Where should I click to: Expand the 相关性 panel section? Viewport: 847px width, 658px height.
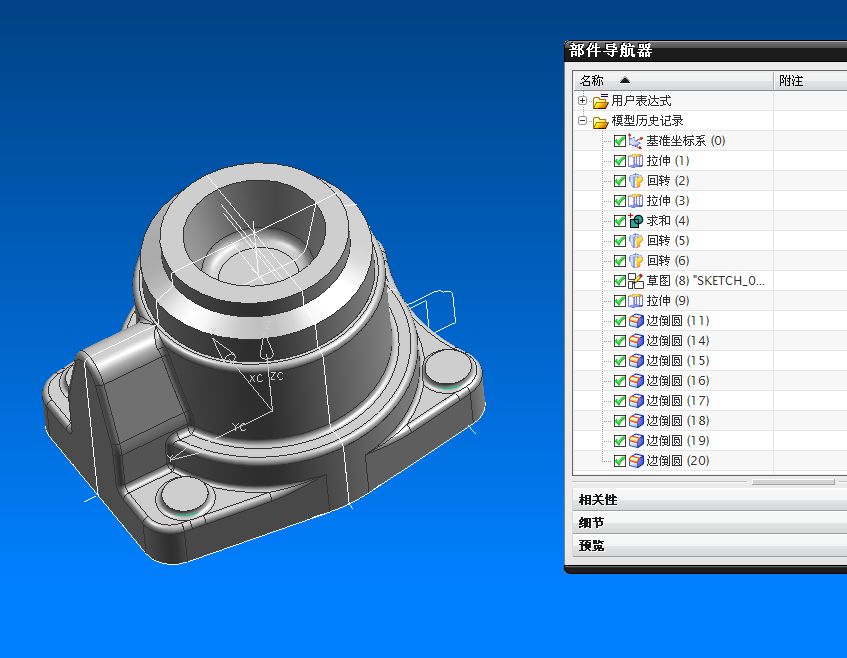tap(709, 500)
